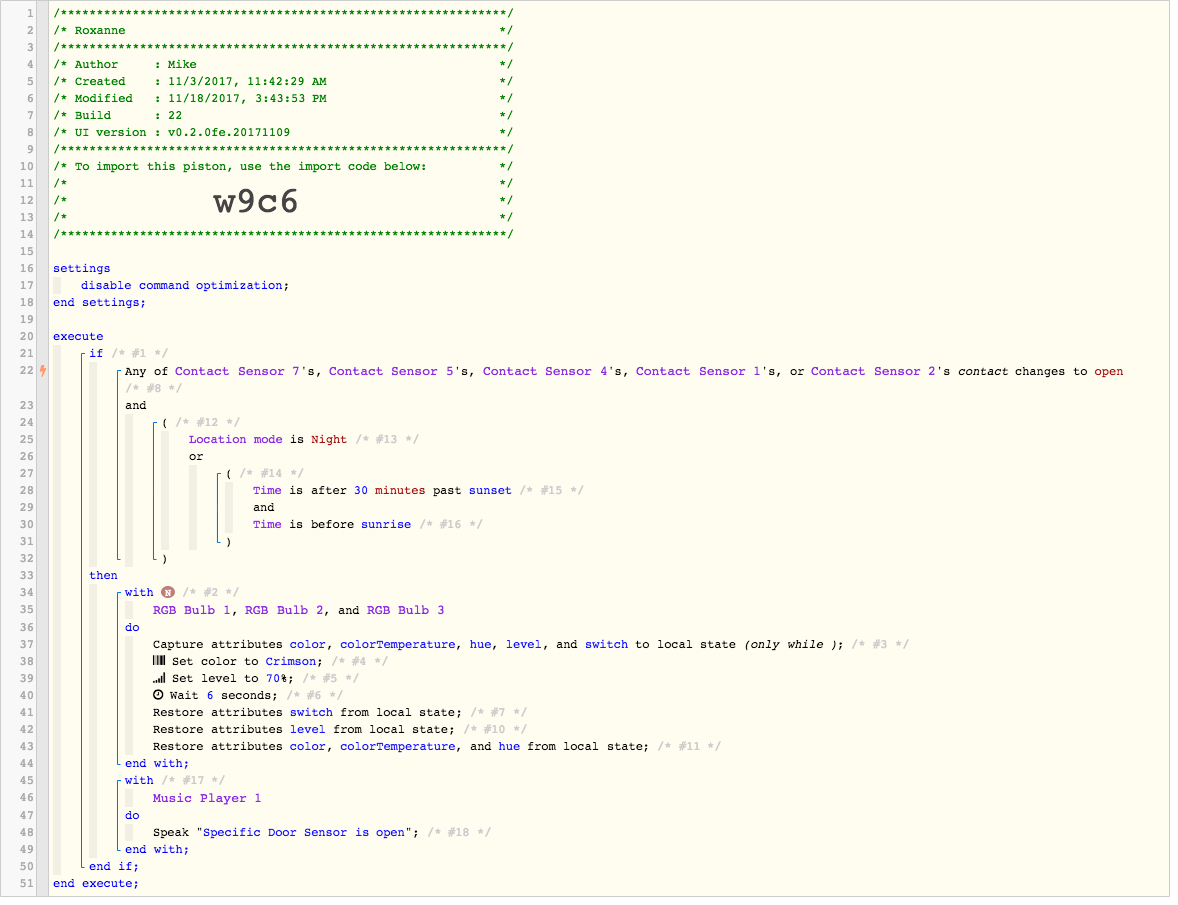Click the red 'Night' mode value
Image resolution: width=1178 pixels, height=905 pixels.
(328, 439)
